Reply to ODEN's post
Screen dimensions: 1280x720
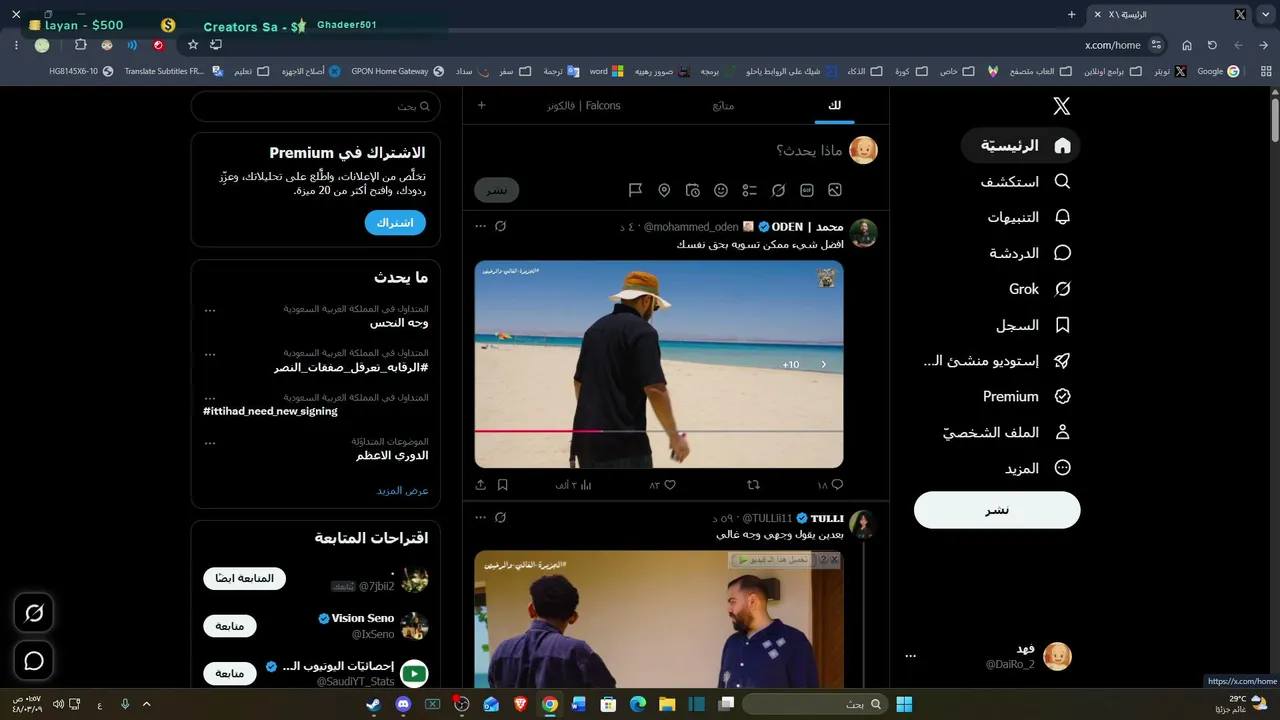point(837,485)
